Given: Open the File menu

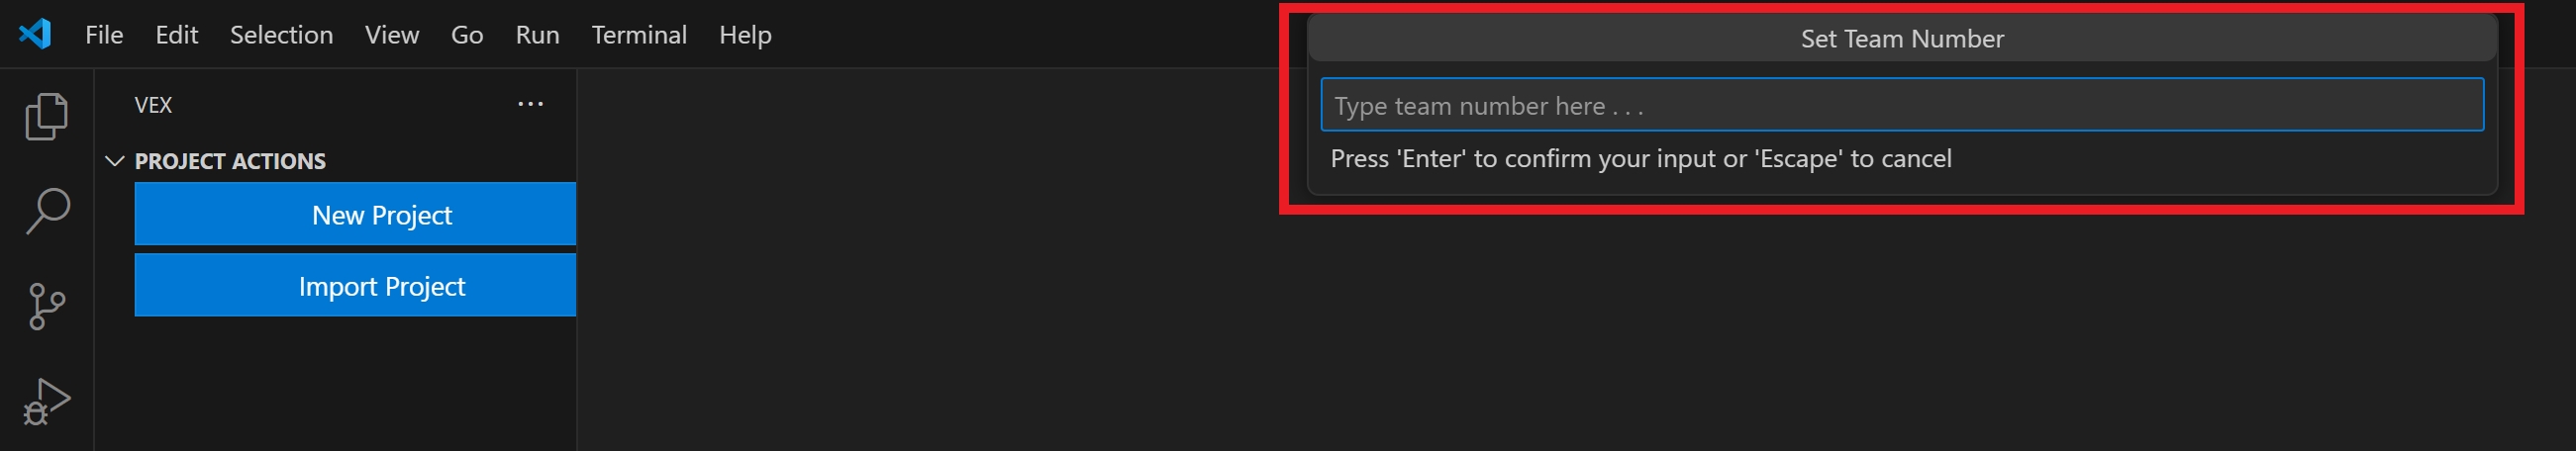Looking at the screenshot, I should [104, 35].
